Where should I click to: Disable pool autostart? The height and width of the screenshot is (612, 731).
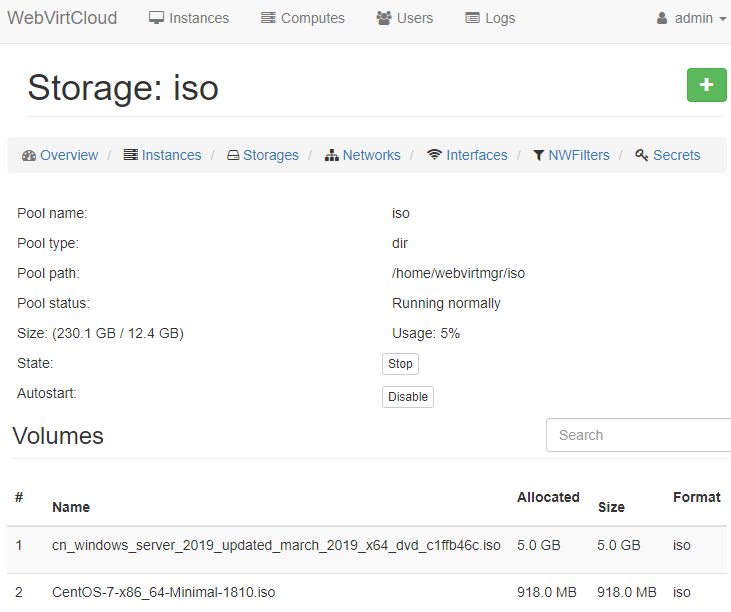408,397
